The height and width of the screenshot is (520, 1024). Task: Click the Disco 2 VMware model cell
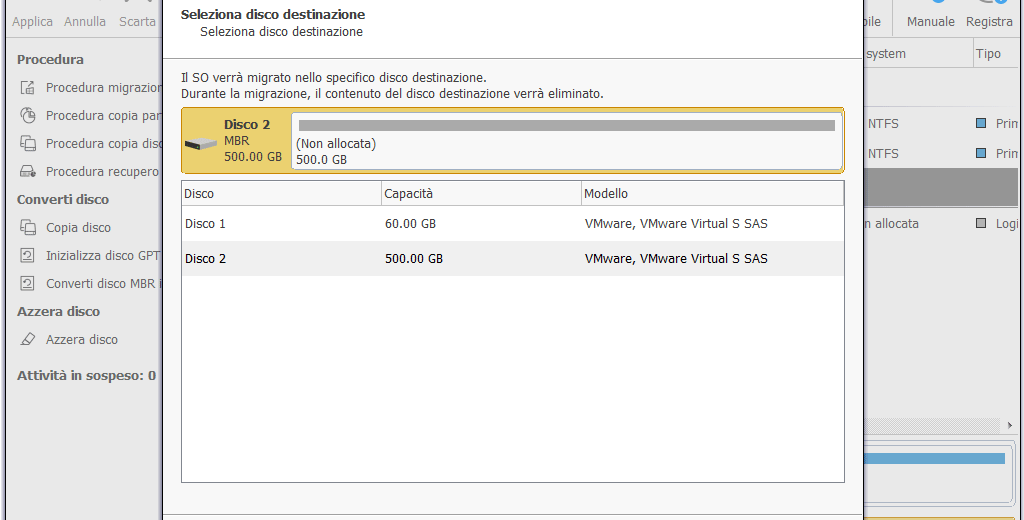pyautogui.click(x=676, y=259)
